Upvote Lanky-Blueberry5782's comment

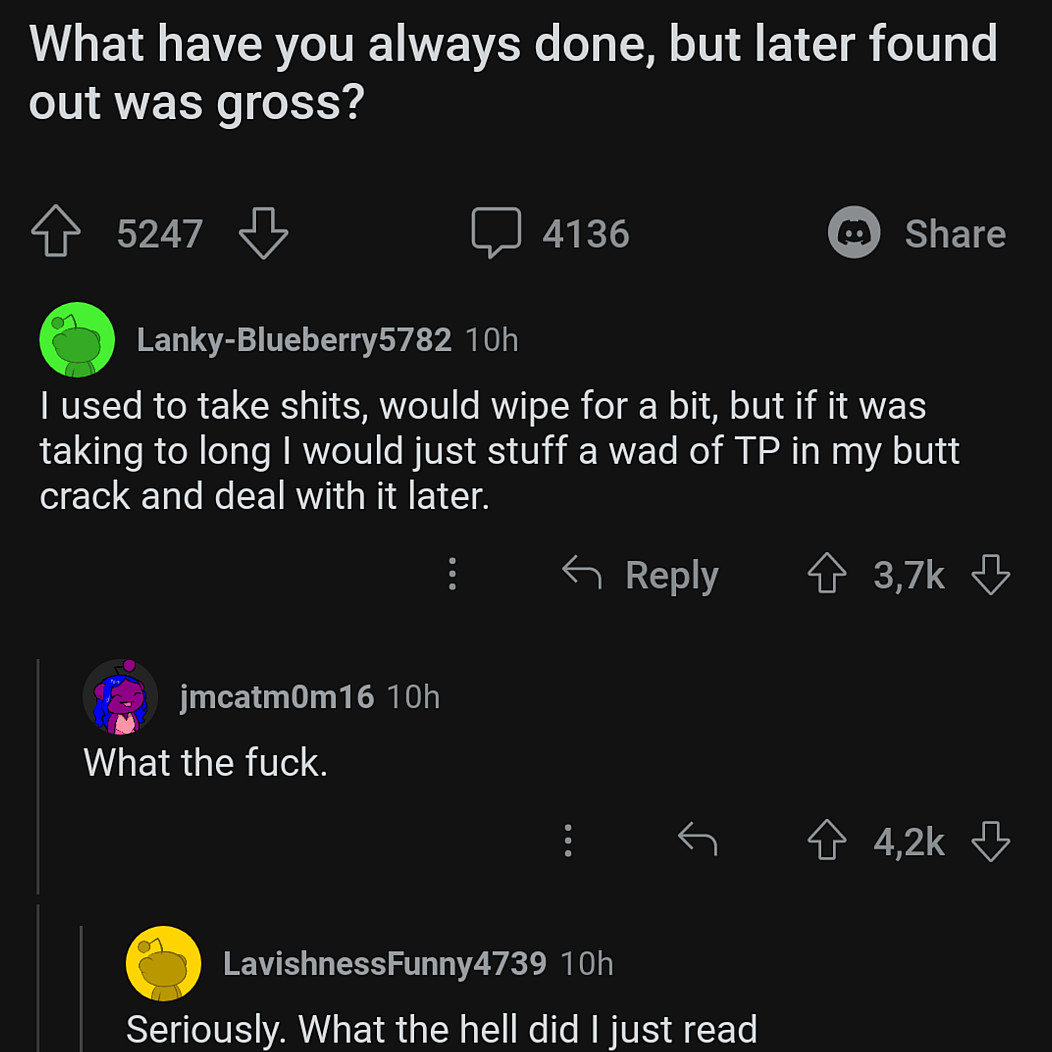[x=827, y=575]
